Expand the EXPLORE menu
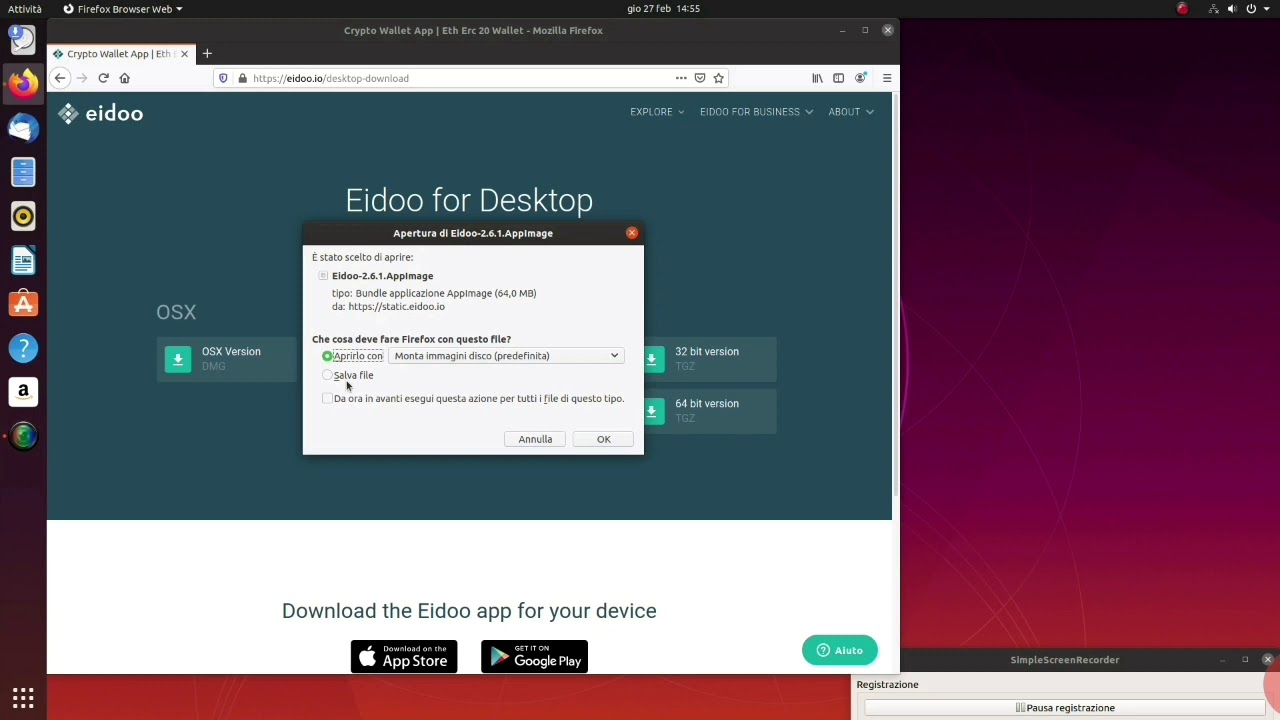1280x720 pixels. (657, 112)
